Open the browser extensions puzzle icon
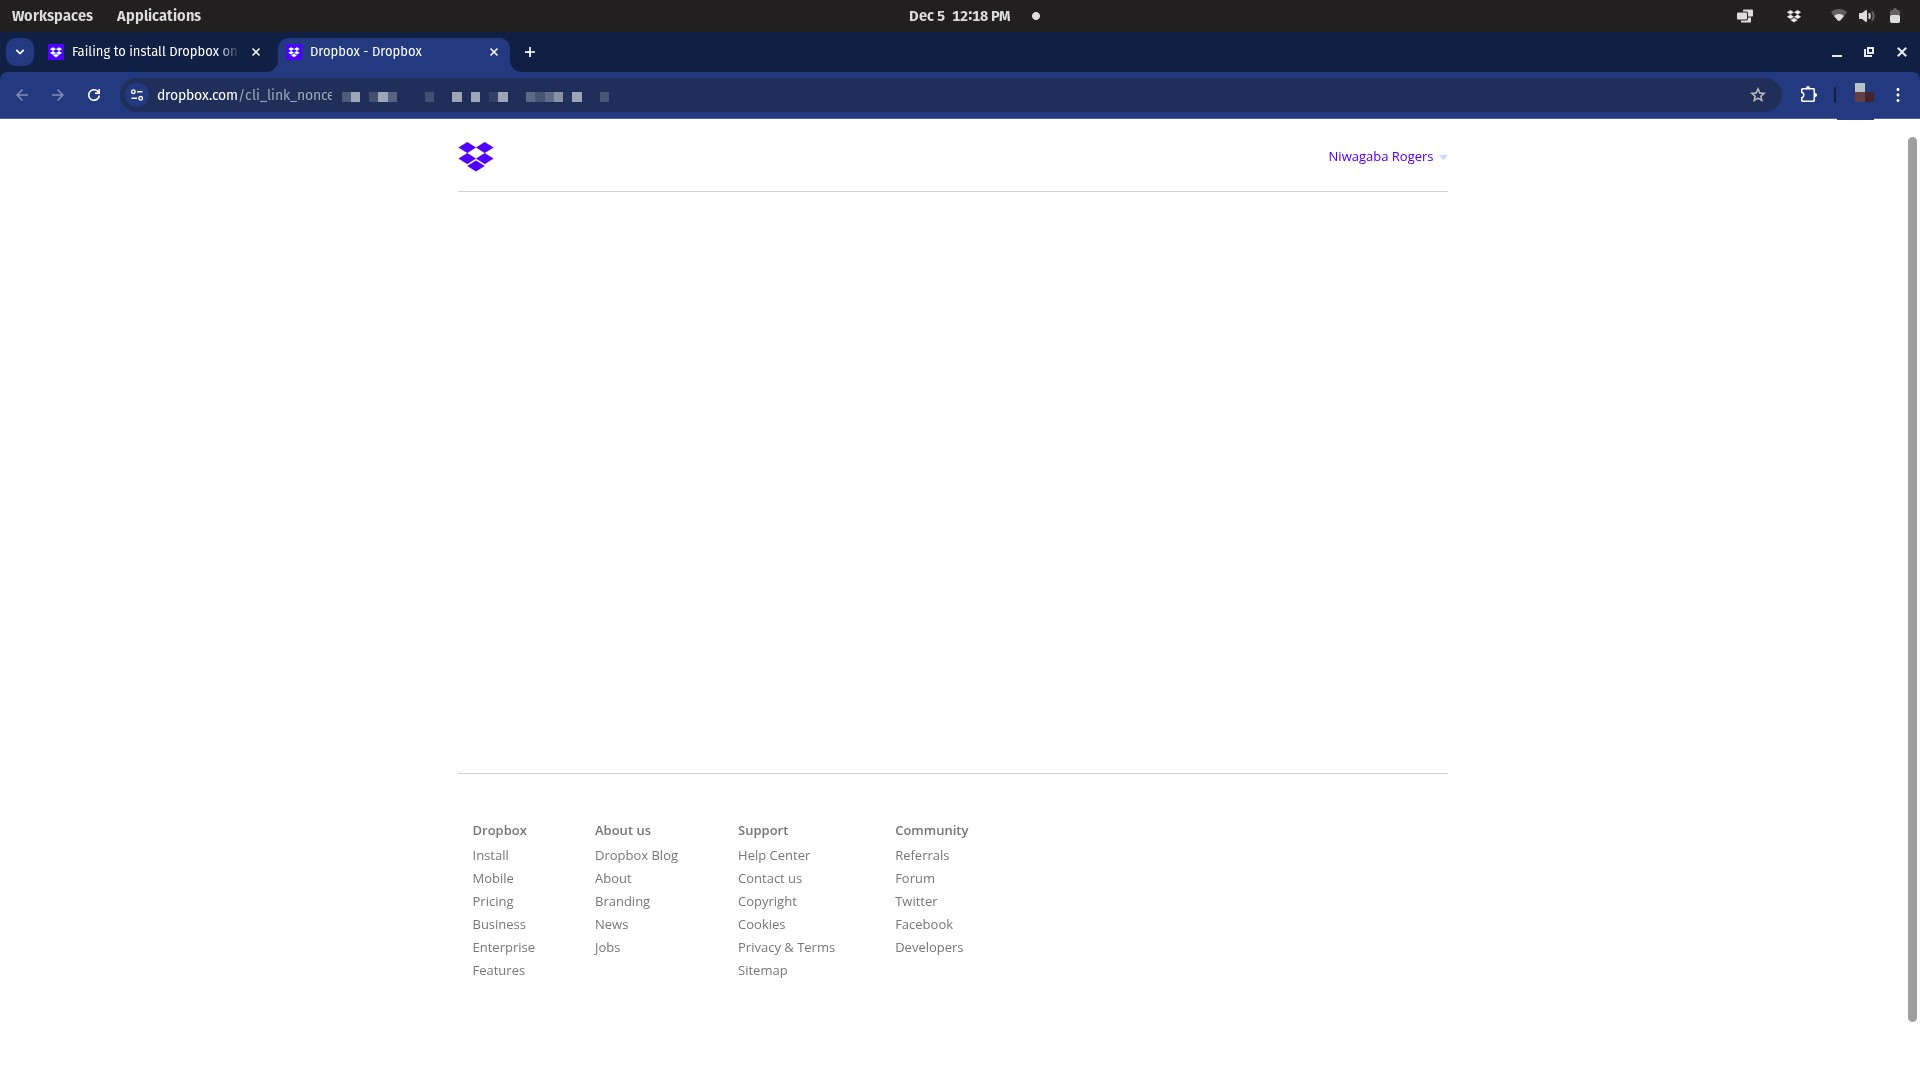 1808,95
